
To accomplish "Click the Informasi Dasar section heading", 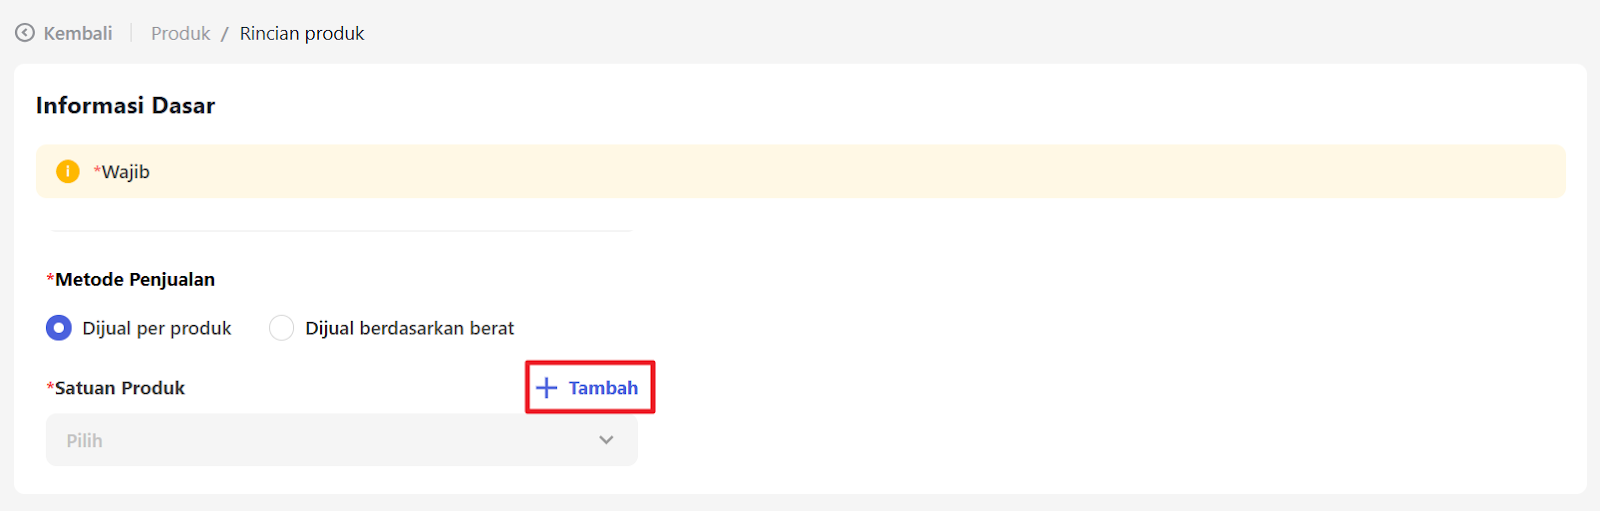I will tap(125, 106).
